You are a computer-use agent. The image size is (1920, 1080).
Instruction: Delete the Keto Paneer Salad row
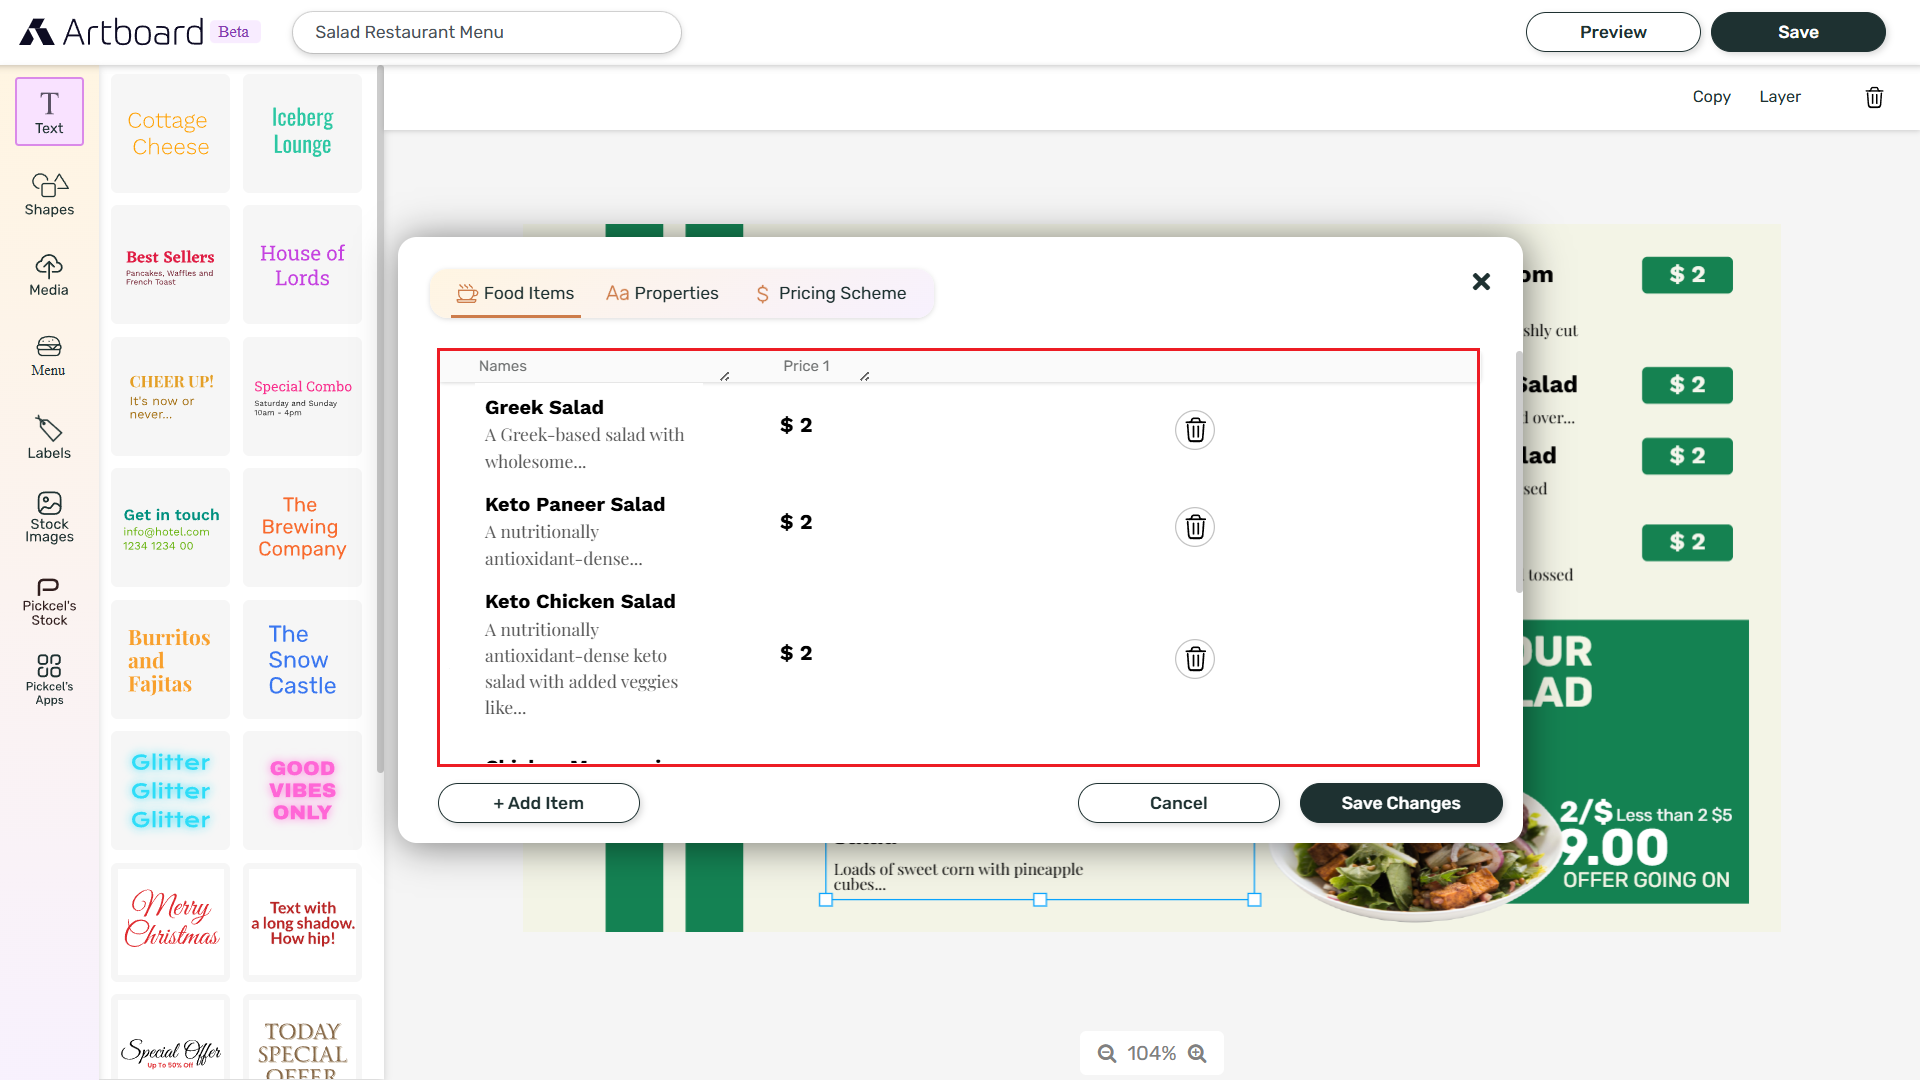[x=1194, y=526]
